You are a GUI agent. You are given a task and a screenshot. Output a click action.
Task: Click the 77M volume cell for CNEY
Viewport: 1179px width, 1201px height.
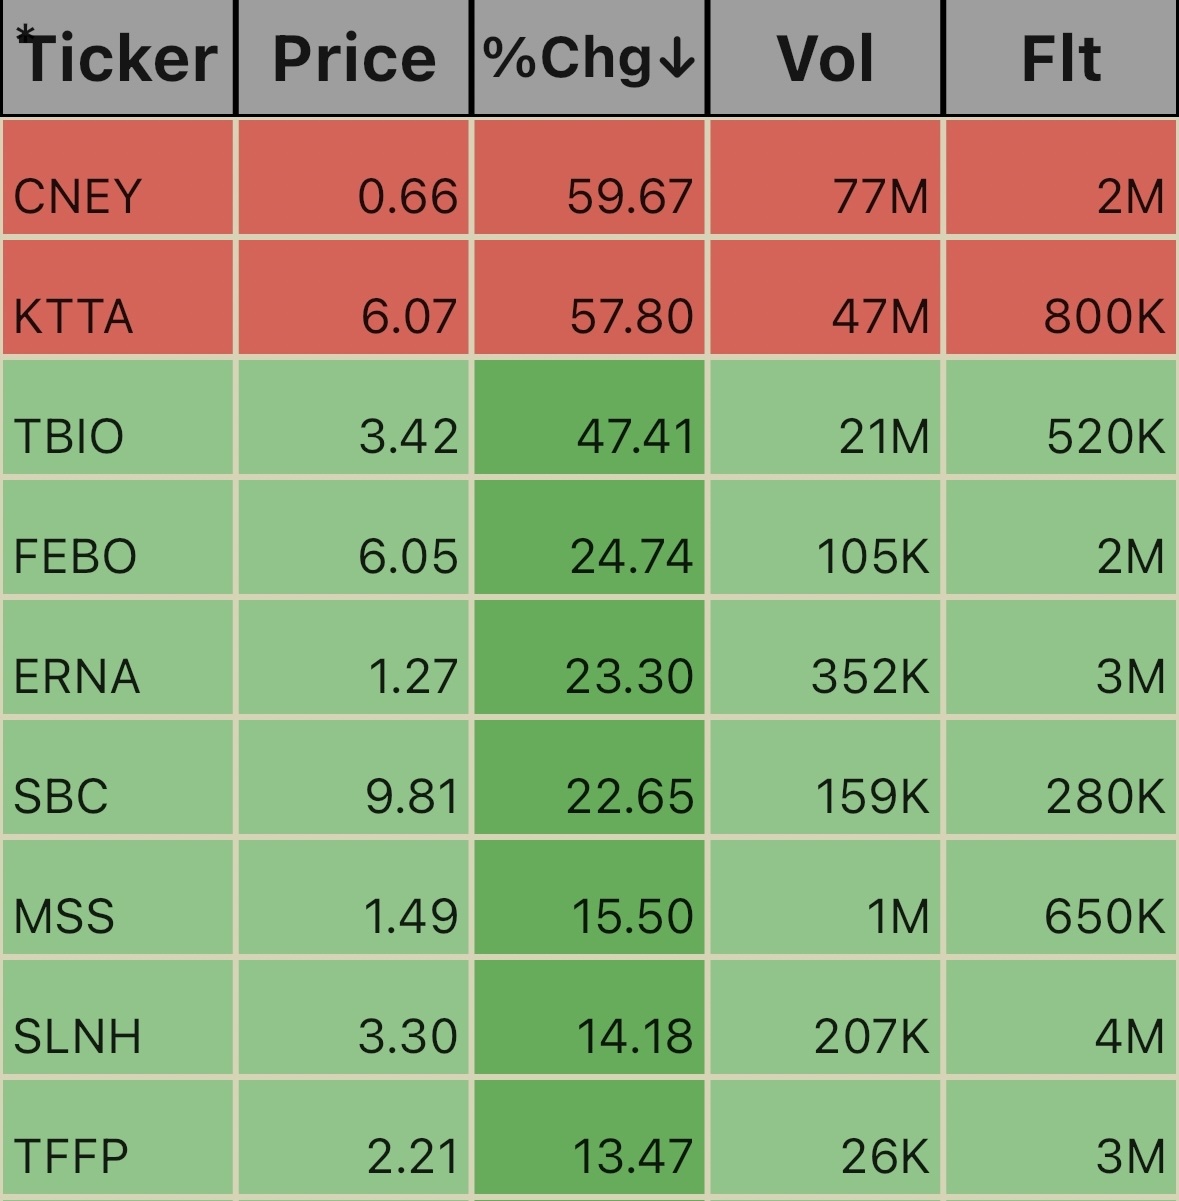point(826,178)
